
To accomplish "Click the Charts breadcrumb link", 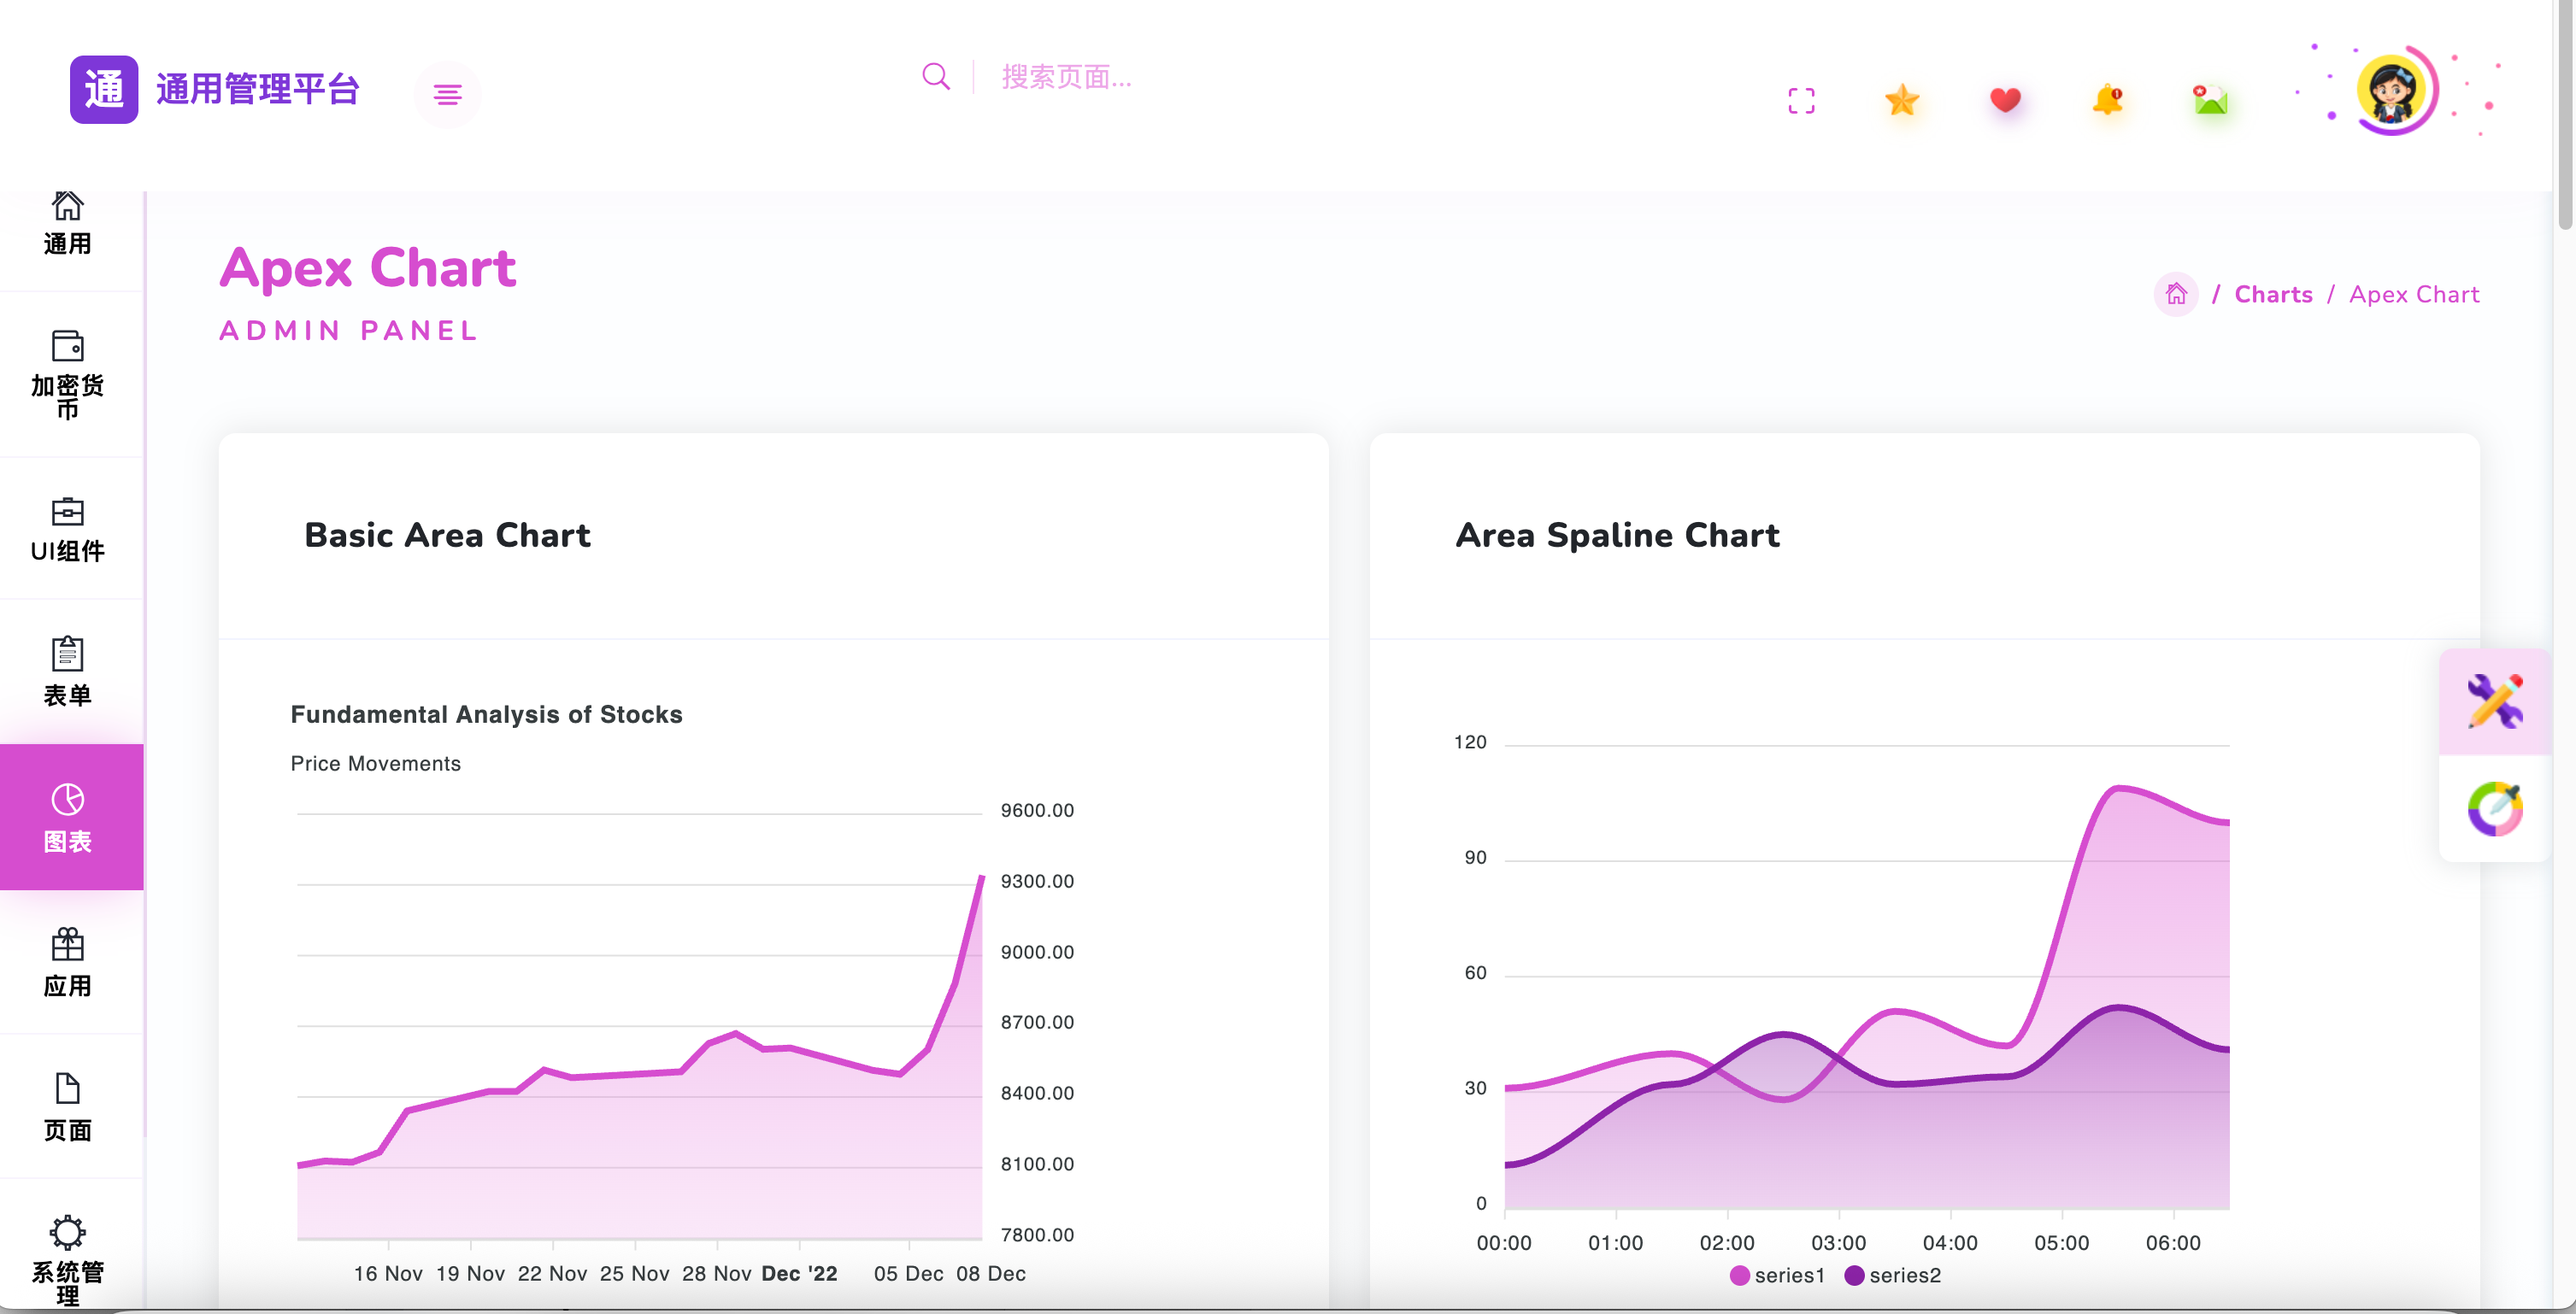I will point(2273,294).
